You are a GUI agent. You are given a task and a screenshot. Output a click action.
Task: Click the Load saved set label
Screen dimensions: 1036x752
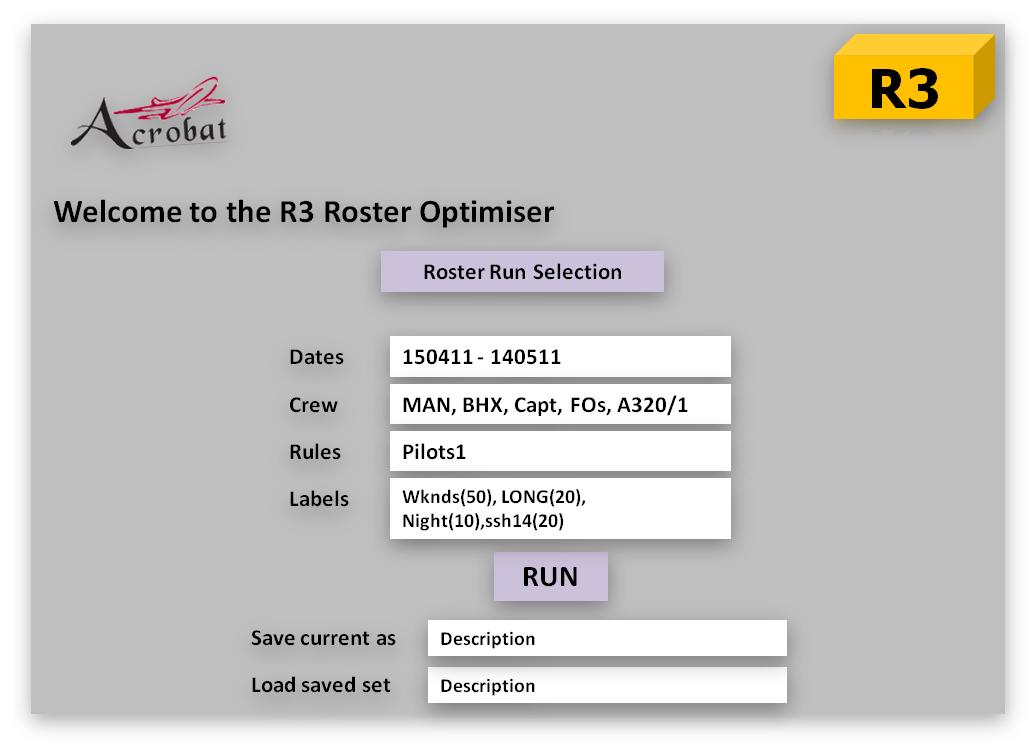[321, 686]
